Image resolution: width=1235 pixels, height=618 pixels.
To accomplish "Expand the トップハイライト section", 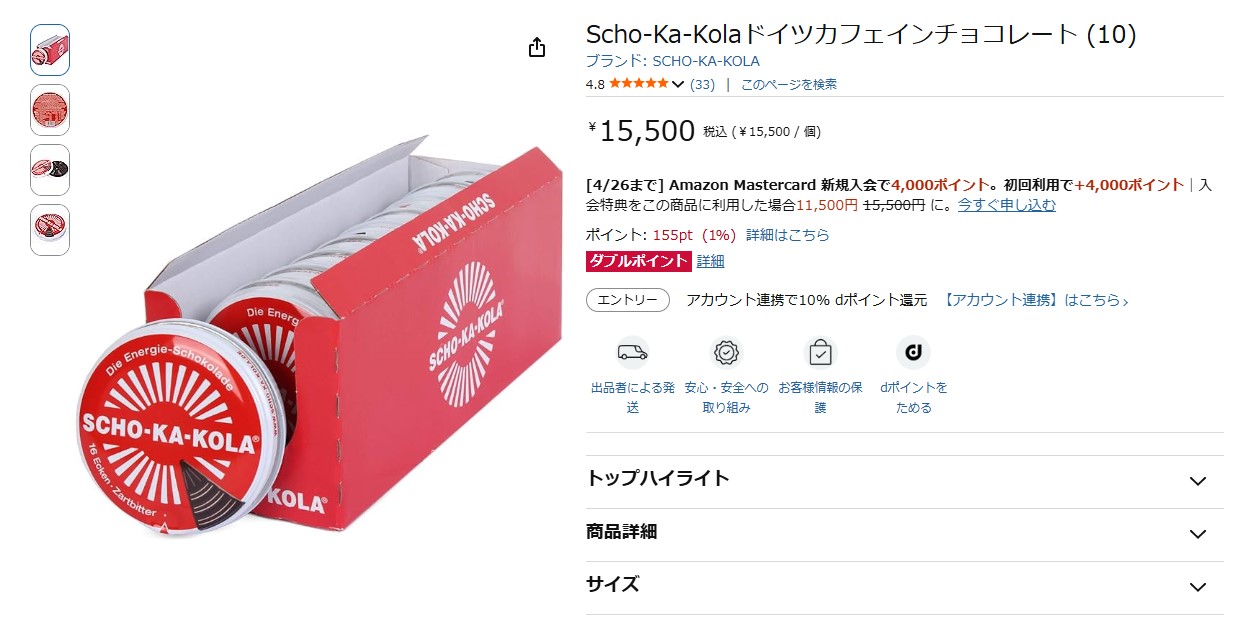I will pos(1197,481).
